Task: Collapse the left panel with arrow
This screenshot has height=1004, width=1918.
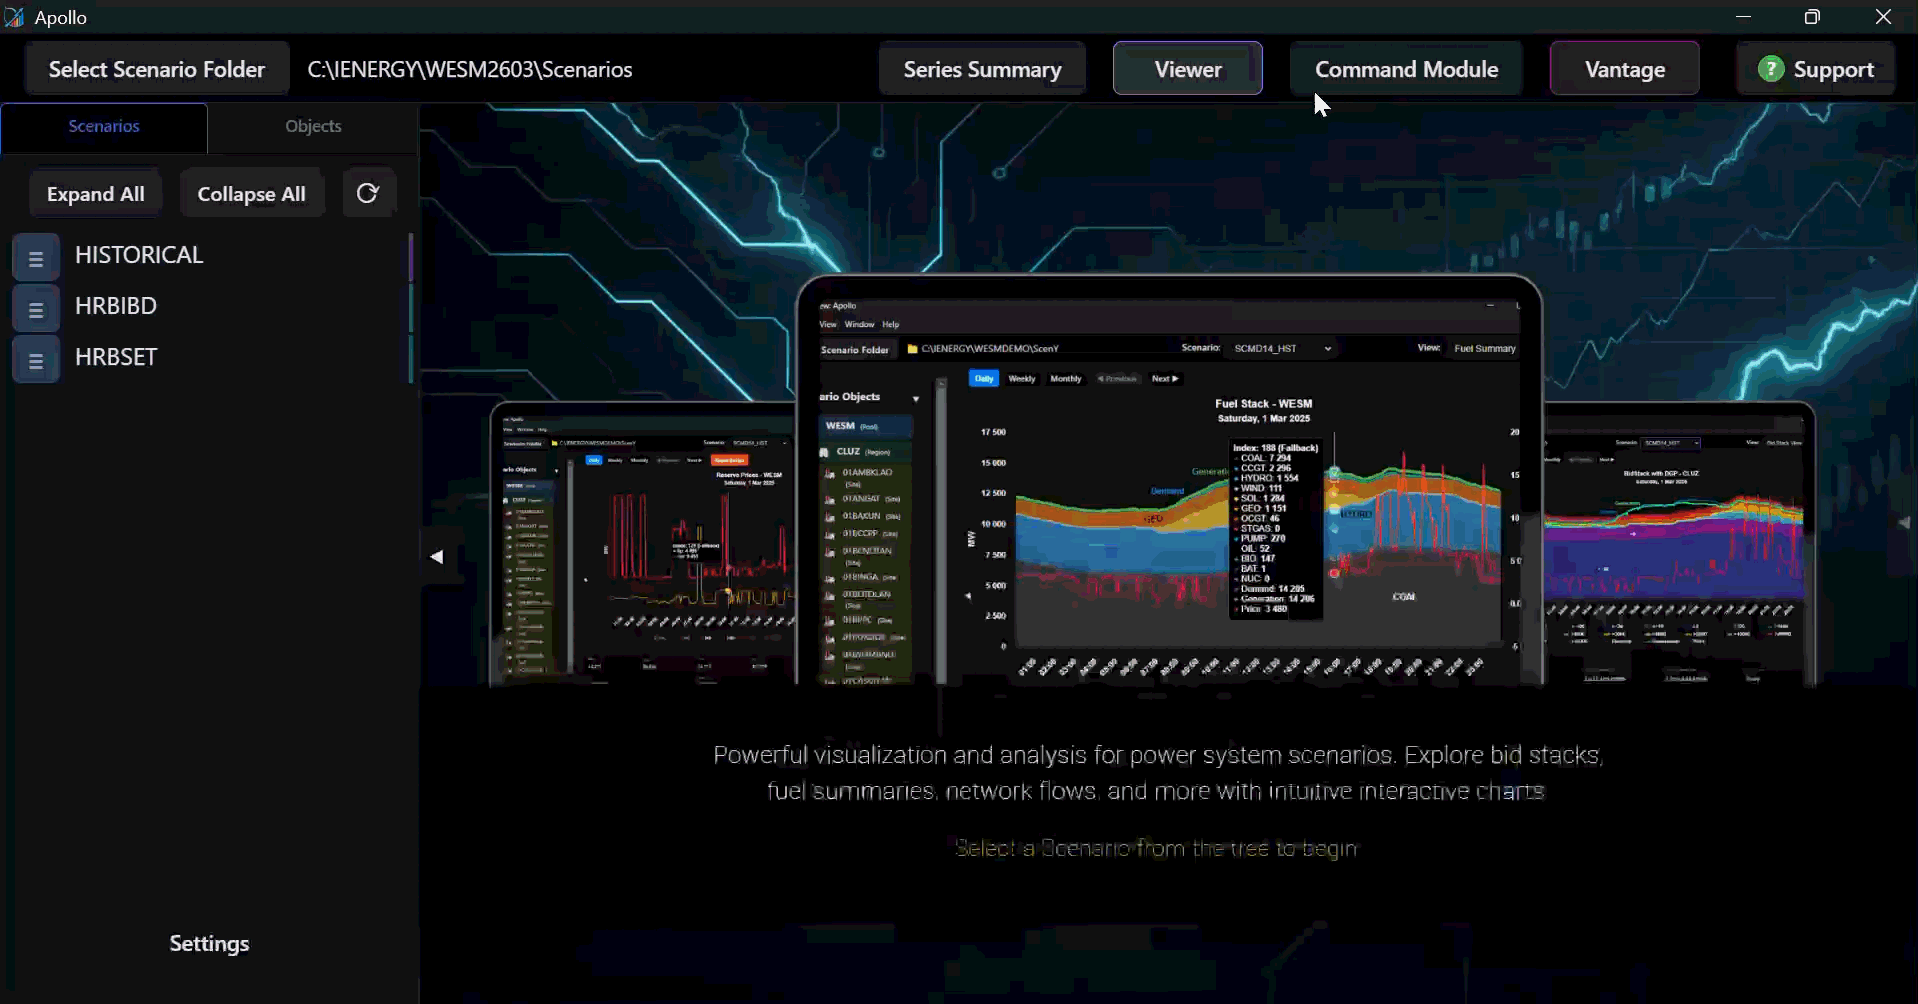Action: pyautogui.click(x=437, y=557)
